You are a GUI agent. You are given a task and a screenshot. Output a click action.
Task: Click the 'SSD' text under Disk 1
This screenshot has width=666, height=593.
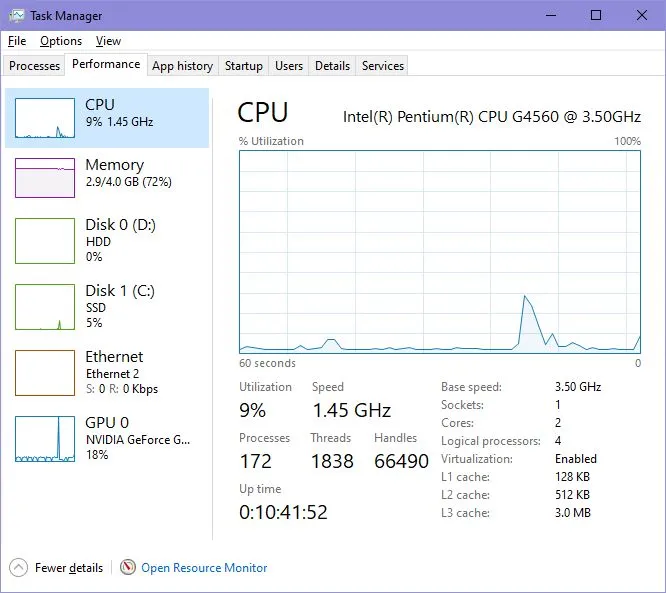click(x=96, y=308)
